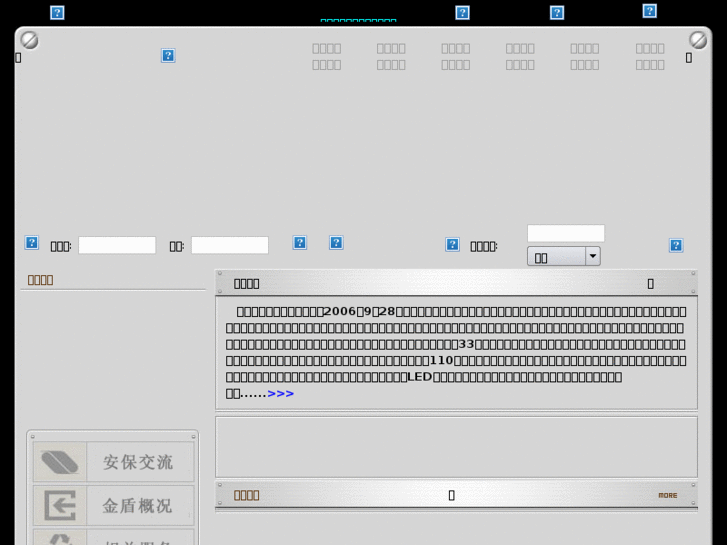The height and width of the screenshot is (545, 727).
Task: Open the fifth header navigation menu item
Action: [584, 57]
